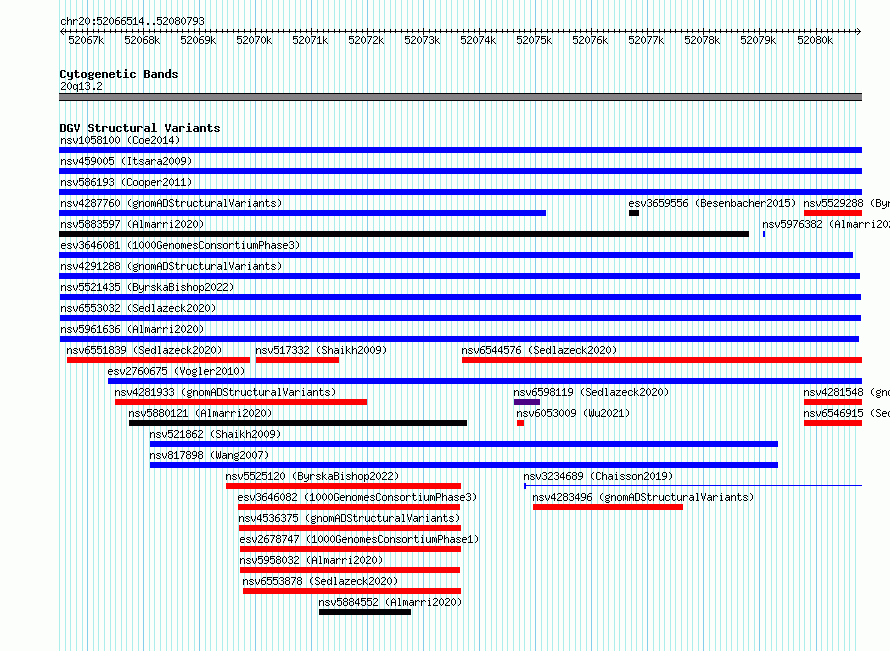This screenshot has width=890, height=651.
Task: Select the nsv3234689 (Chaisson2019) label
Action: [598, 476]
